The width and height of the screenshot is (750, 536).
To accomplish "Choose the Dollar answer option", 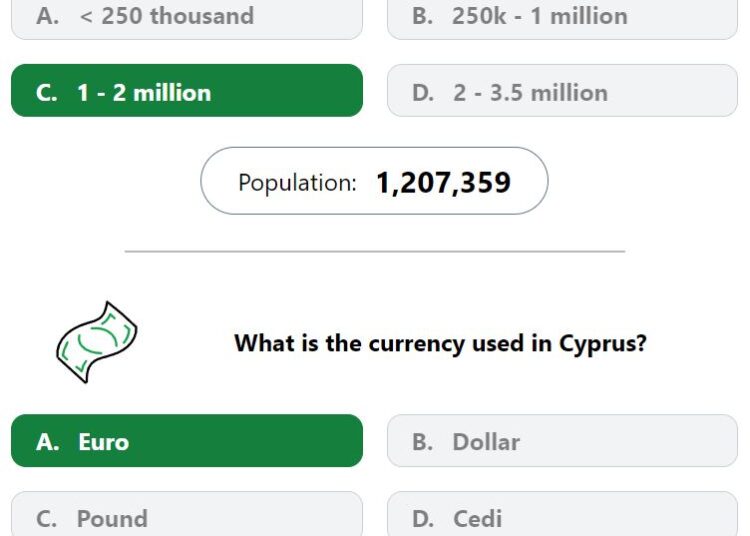I will pos(562,441).
